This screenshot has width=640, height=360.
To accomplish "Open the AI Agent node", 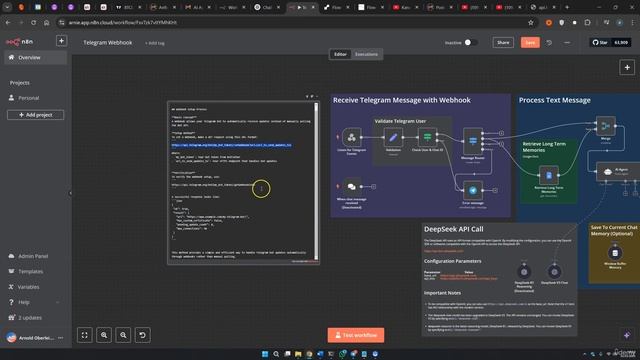I will (x=618, y=171).
